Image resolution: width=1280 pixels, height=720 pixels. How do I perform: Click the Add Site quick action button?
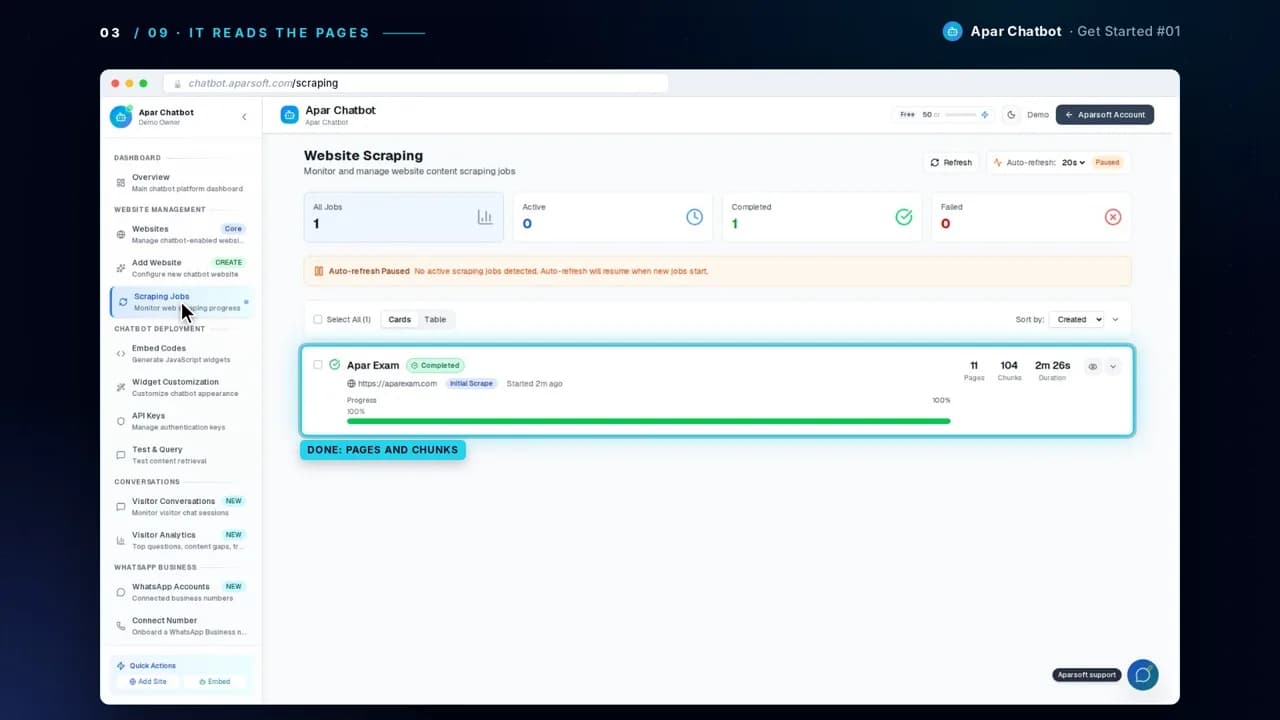[x=148, y=682]
